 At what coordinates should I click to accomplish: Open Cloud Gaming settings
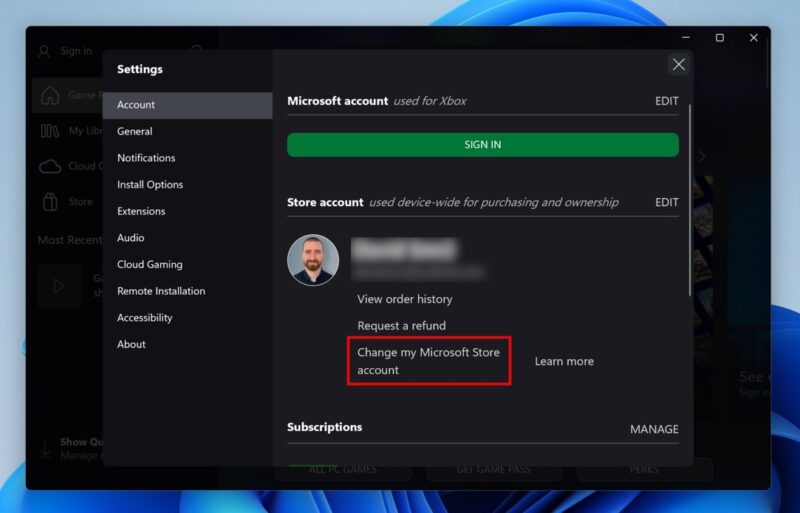click(x=187, y=264)
